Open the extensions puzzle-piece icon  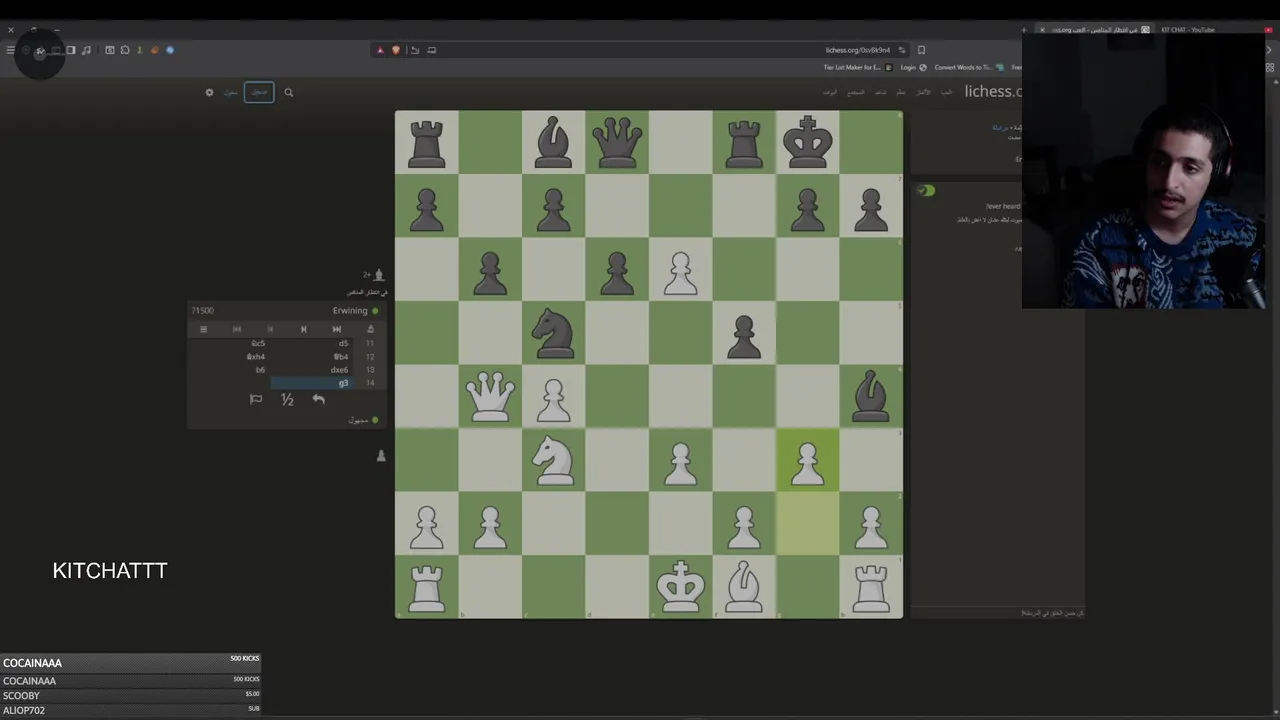[x=124, y=50]
